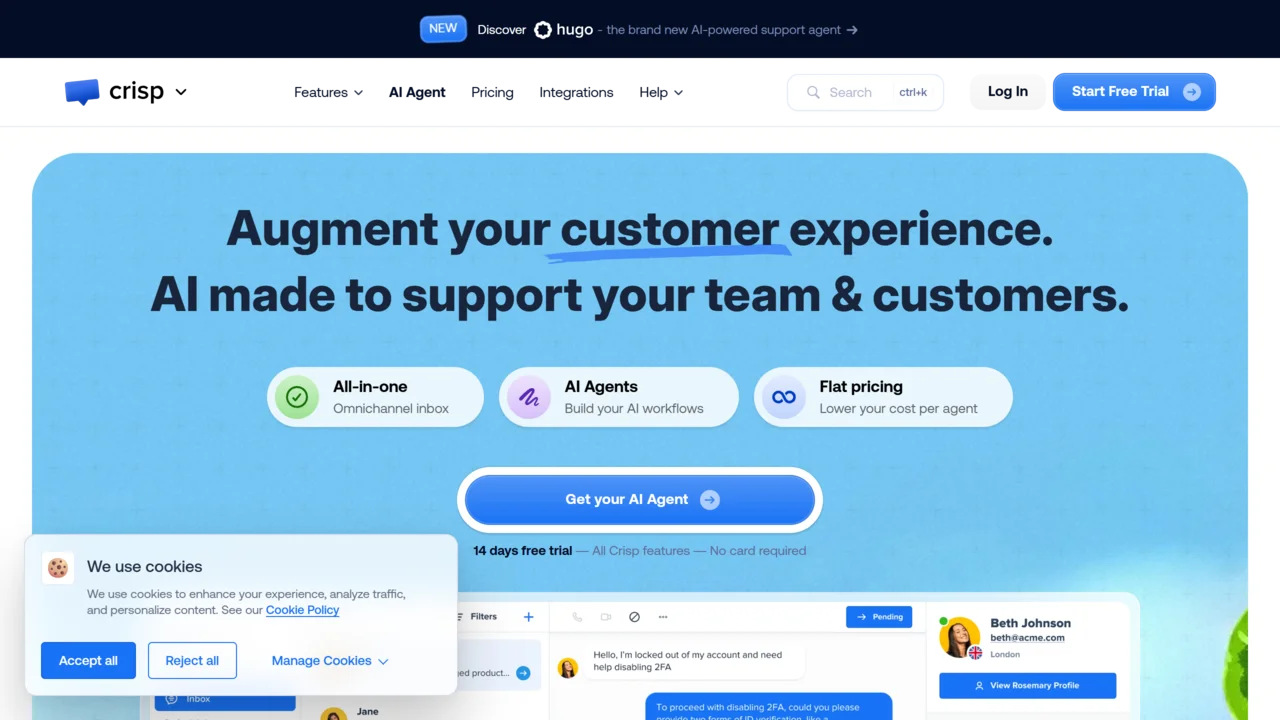The height and width of the screenshot is (720, 1280).
Task: Click the Flat pricing pill
Action: click(883, 397)
